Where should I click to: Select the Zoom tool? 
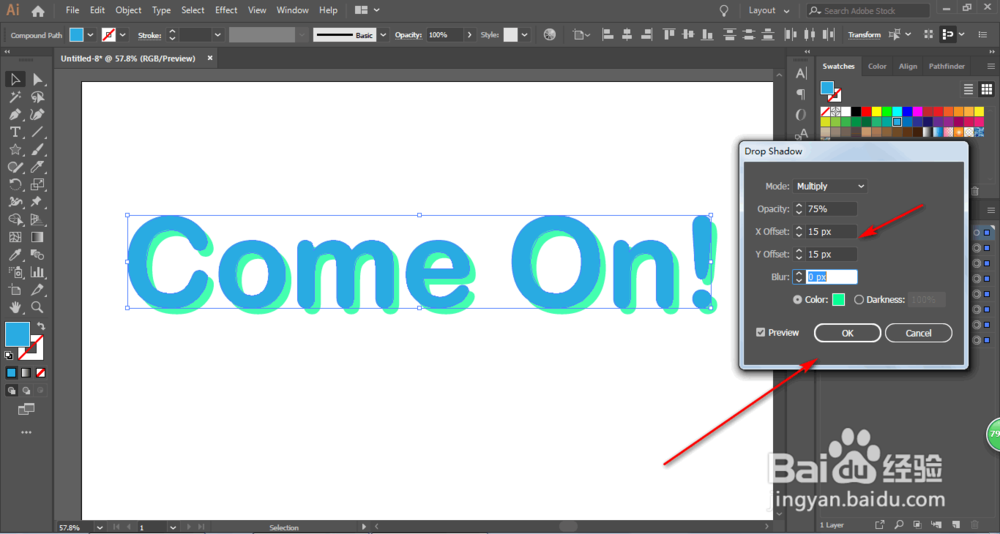pos(38,308)
